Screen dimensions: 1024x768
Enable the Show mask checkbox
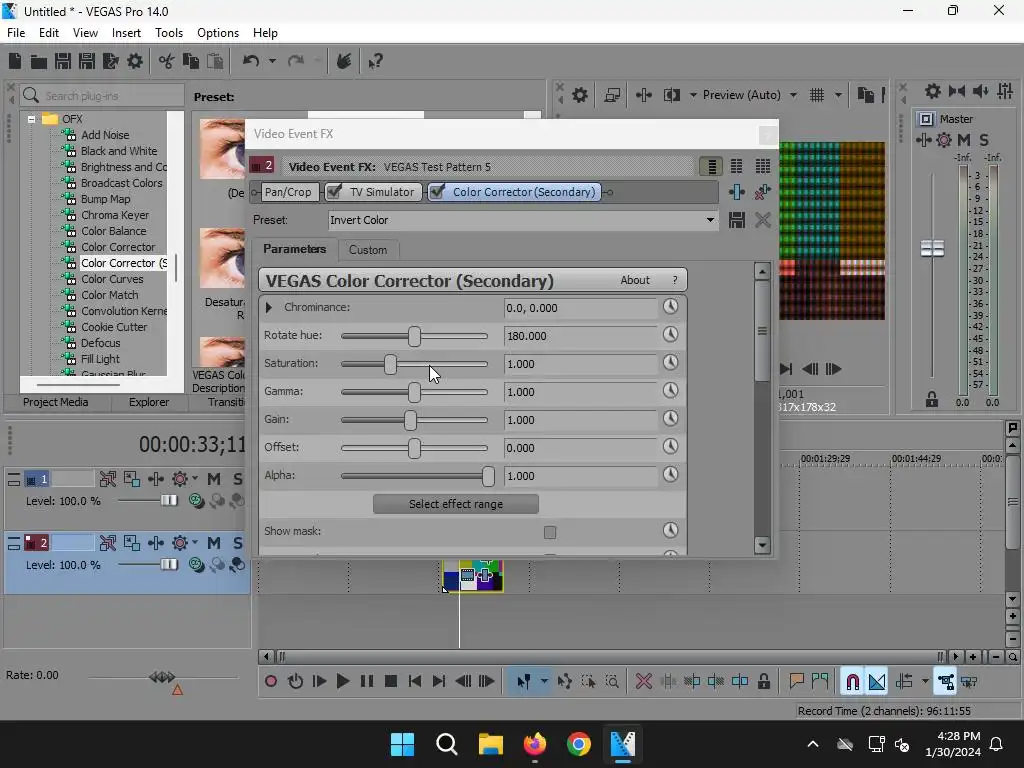click(550, 532)
